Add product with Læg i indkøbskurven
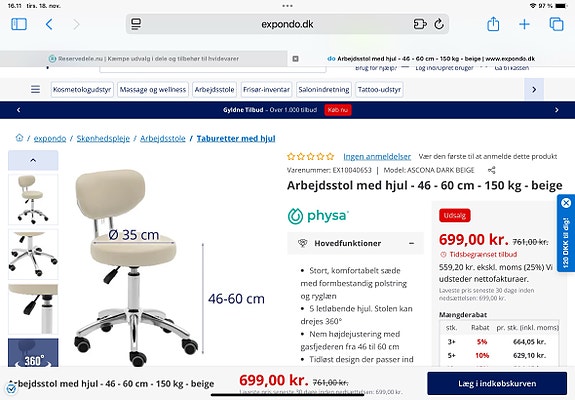 tap(497, 384)
